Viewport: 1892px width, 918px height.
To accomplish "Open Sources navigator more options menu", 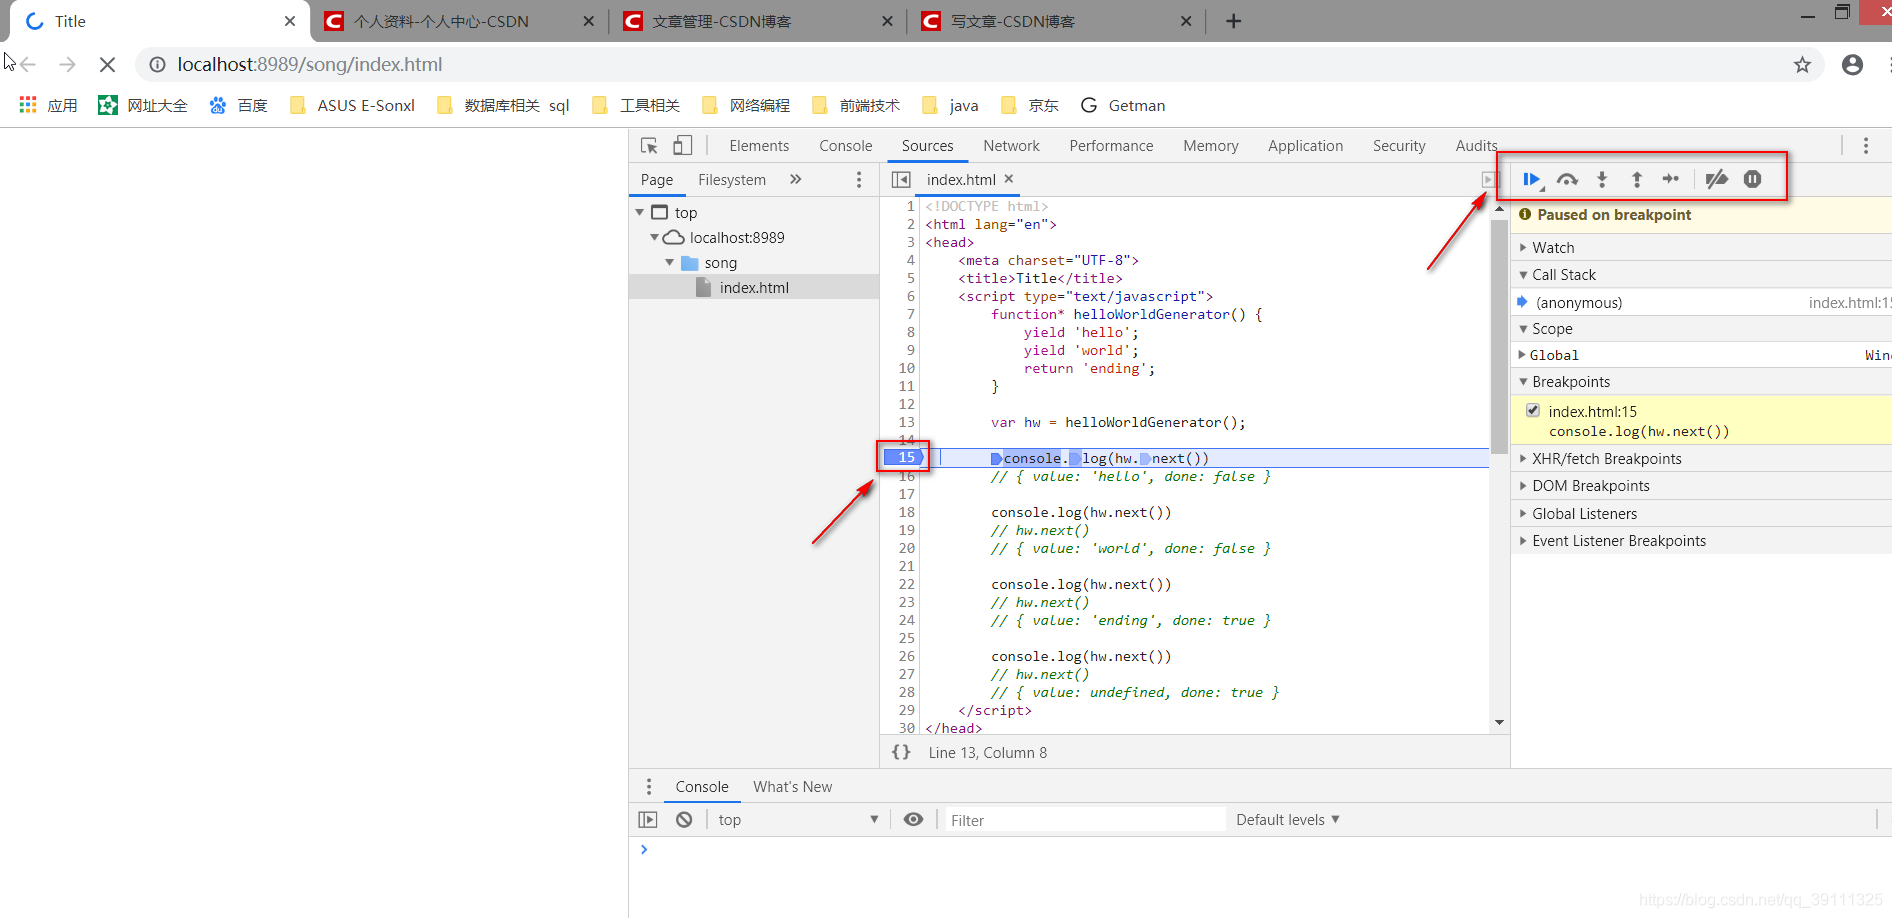I will tap(859, 179).
